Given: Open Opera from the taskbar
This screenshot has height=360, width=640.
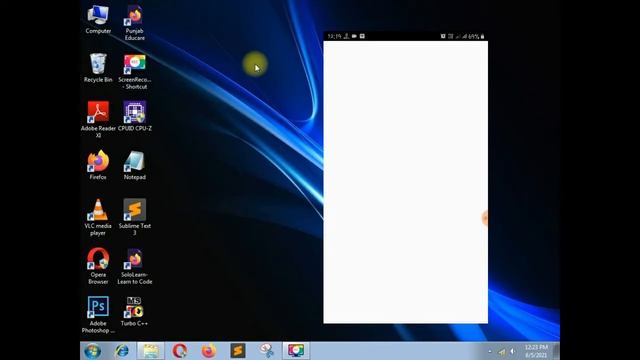Looking at the screenshot, I should 180,351.
